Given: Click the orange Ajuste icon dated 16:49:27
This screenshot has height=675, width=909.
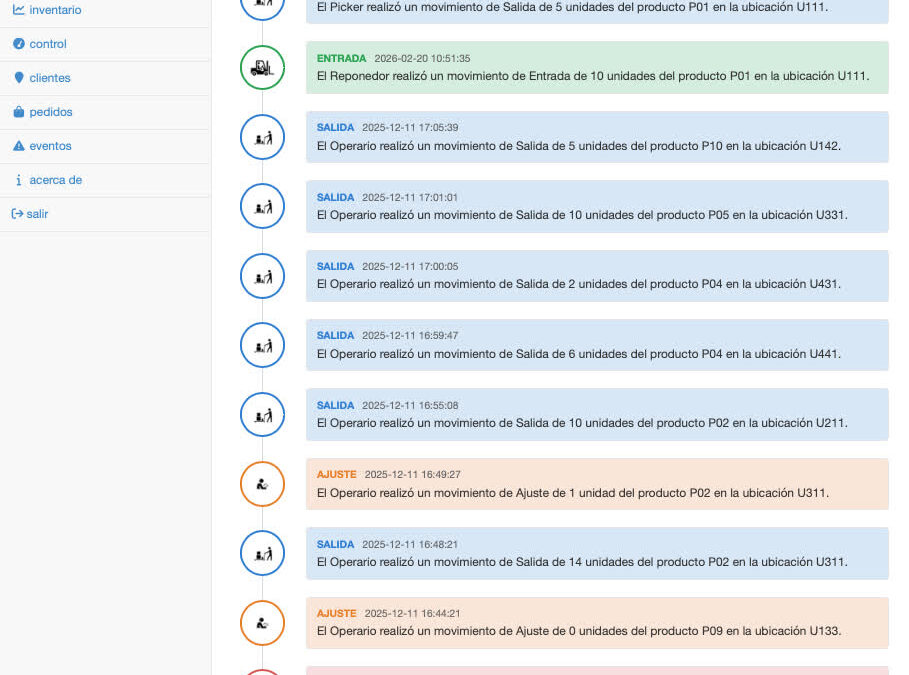Looking at the screenshot, I should point(262,484).
